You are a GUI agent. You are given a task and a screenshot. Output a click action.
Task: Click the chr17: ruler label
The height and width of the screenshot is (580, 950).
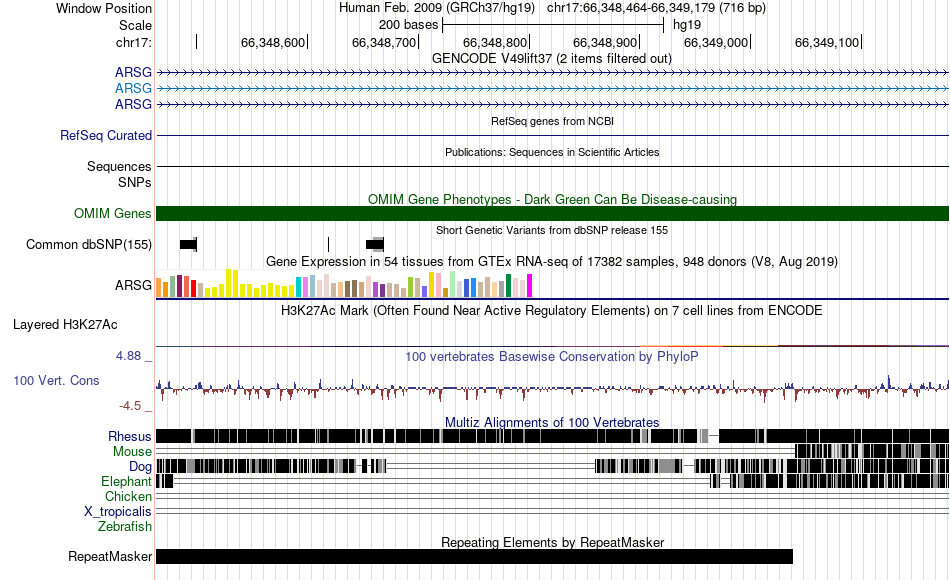click(134, 42)
